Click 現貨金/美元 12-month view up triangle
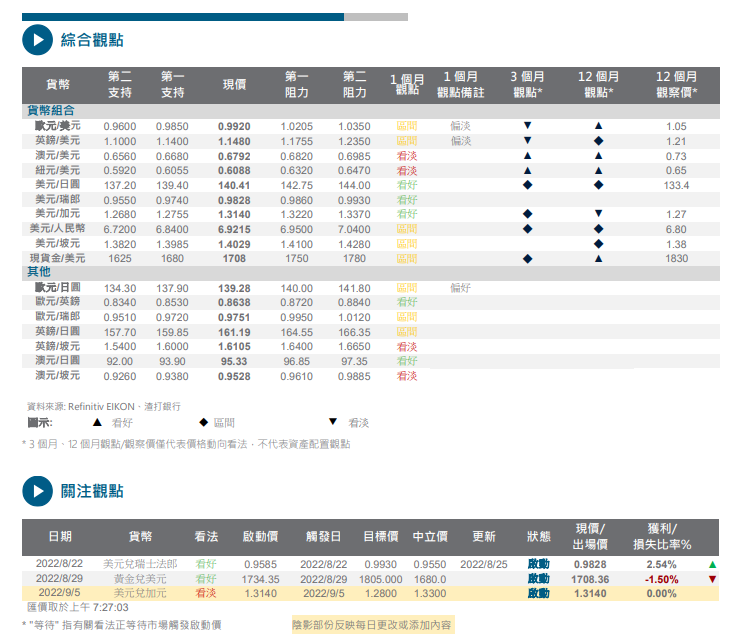Image resolution: width=733 pixels, height=644 pixels. point(598,258)
